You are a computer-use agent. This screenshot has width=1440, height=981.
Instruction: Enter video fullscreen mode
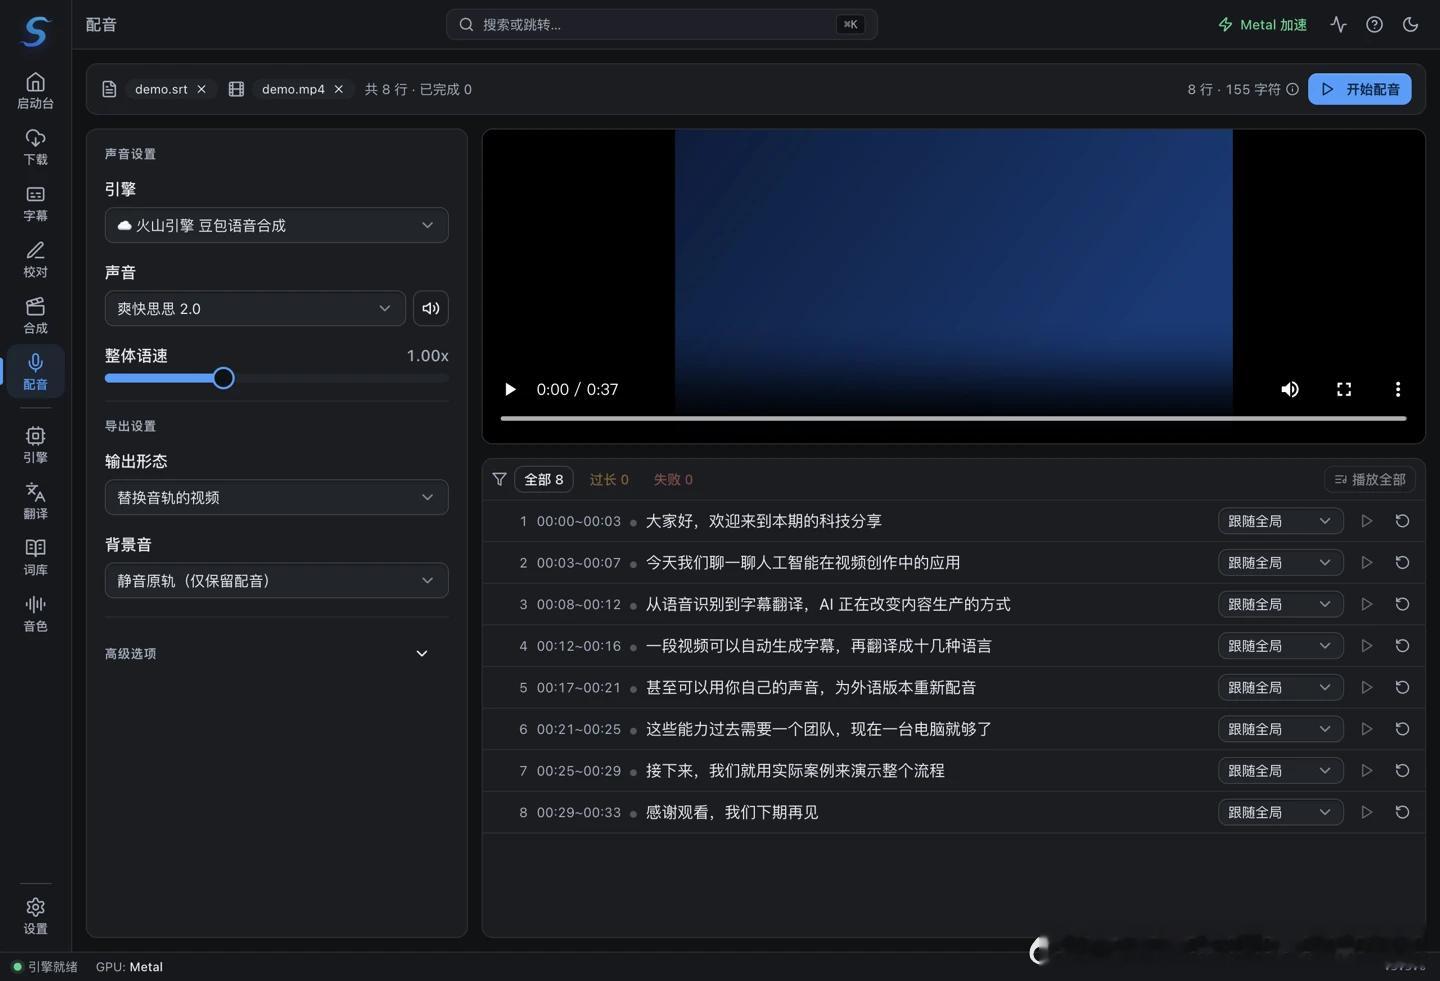pos(1344,389)
